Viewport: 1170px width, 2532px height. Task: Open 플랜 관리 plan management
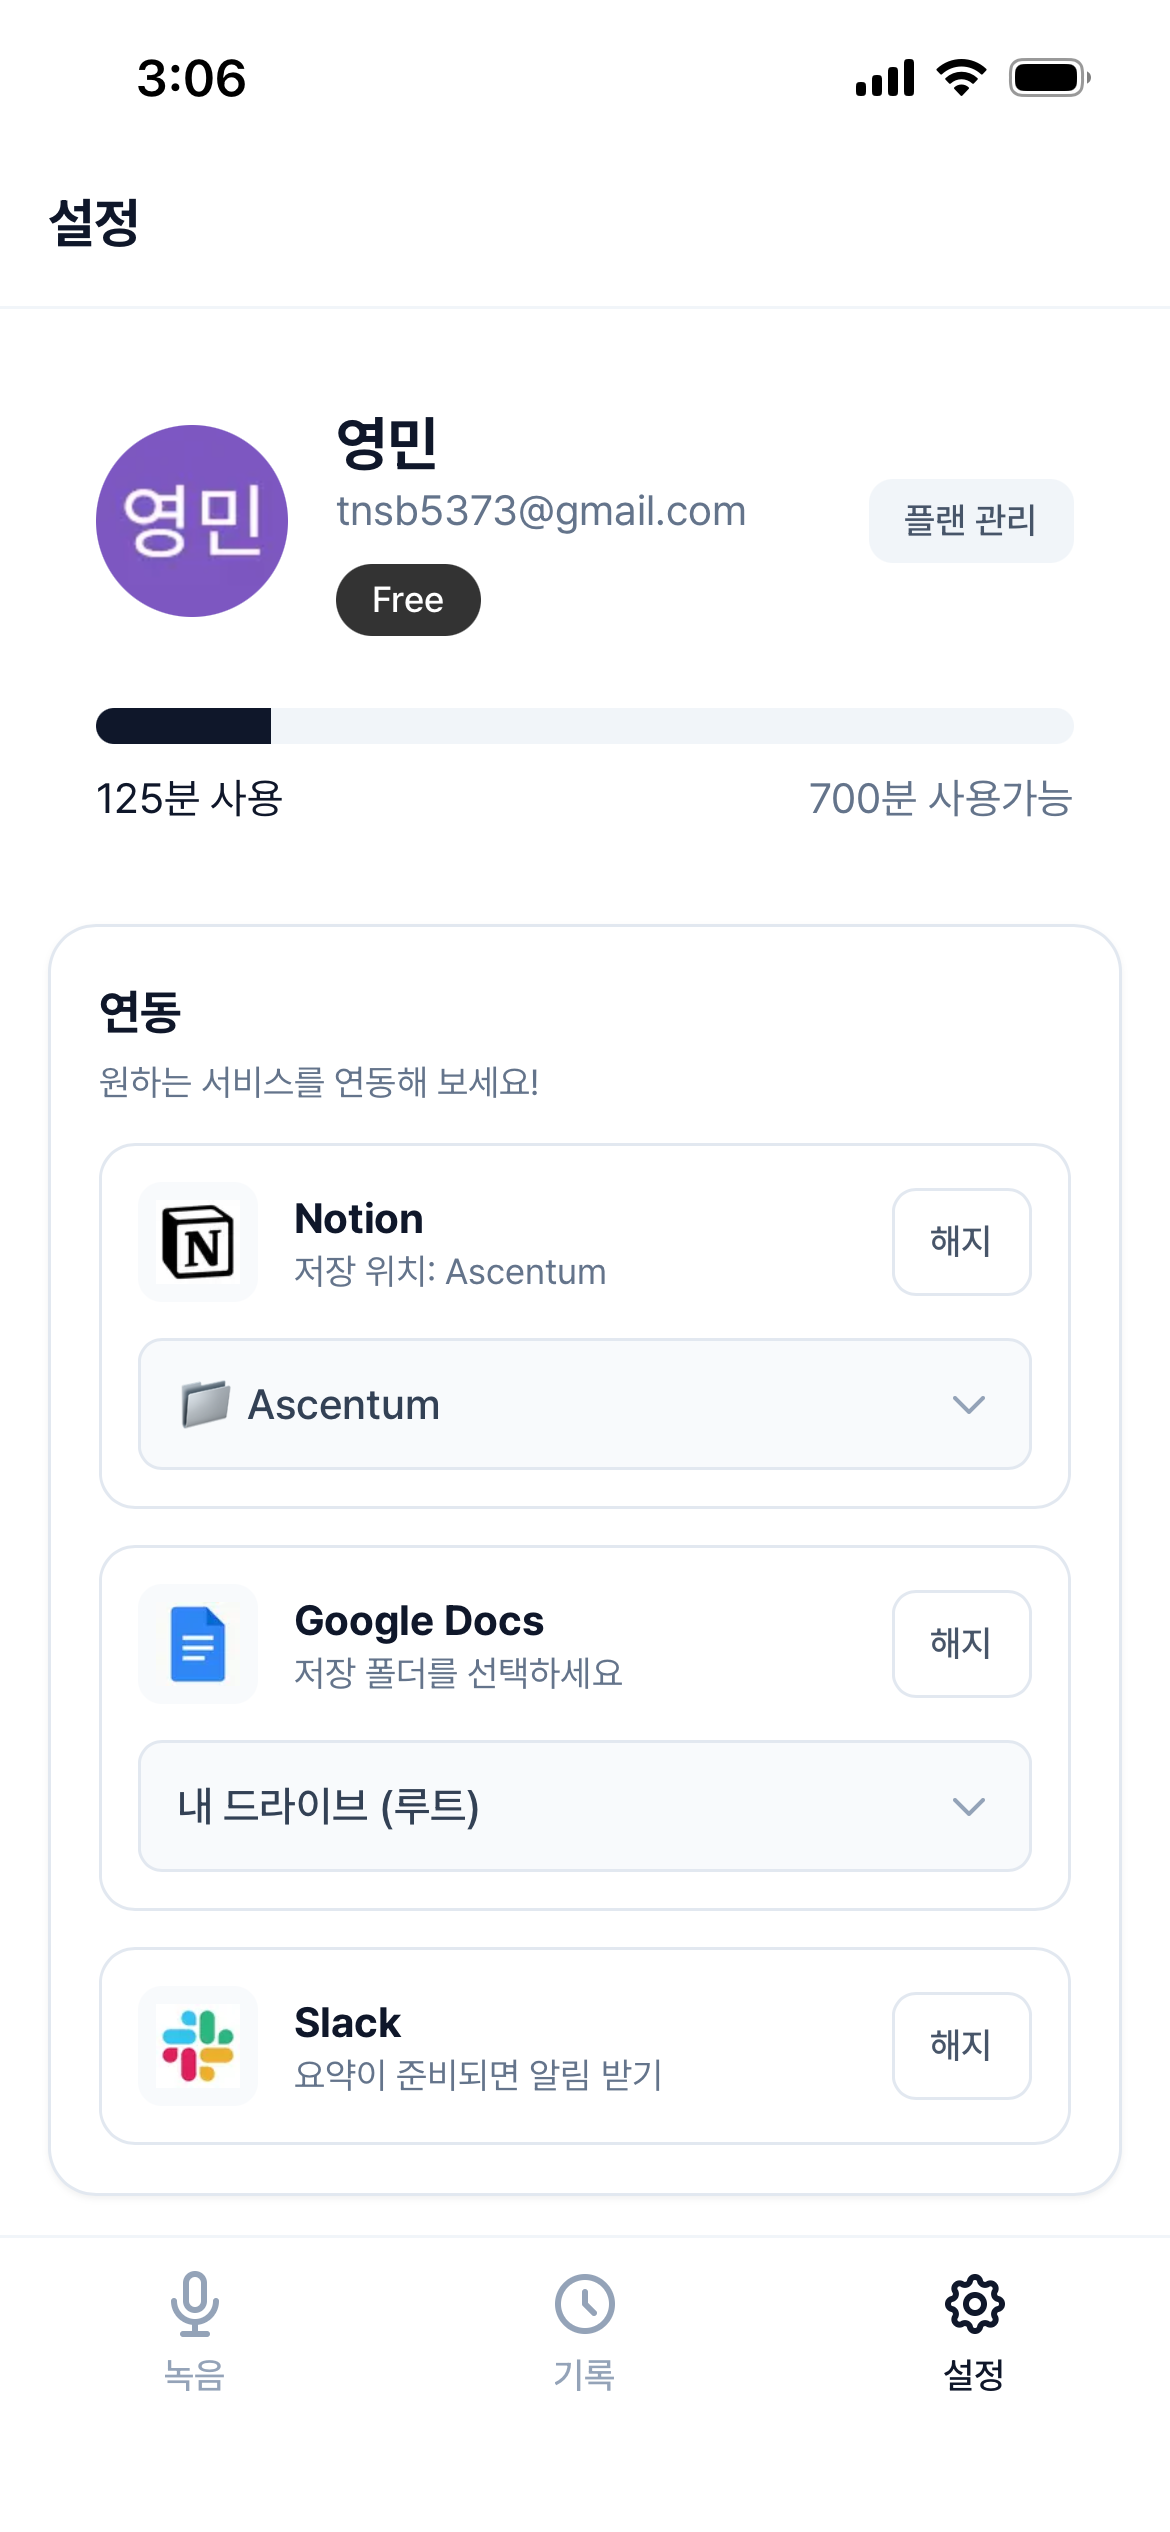pos(971,521)
